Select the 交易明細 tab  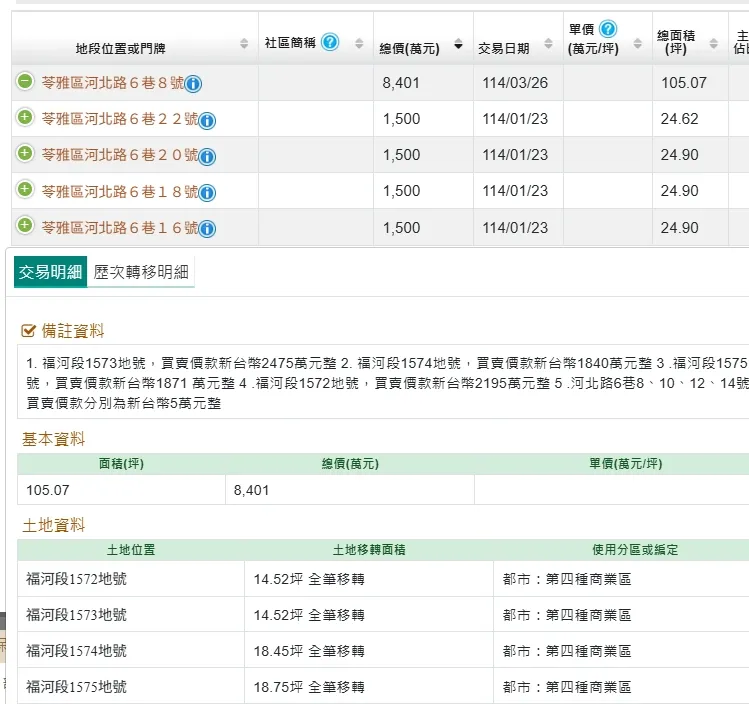point(50,272)
